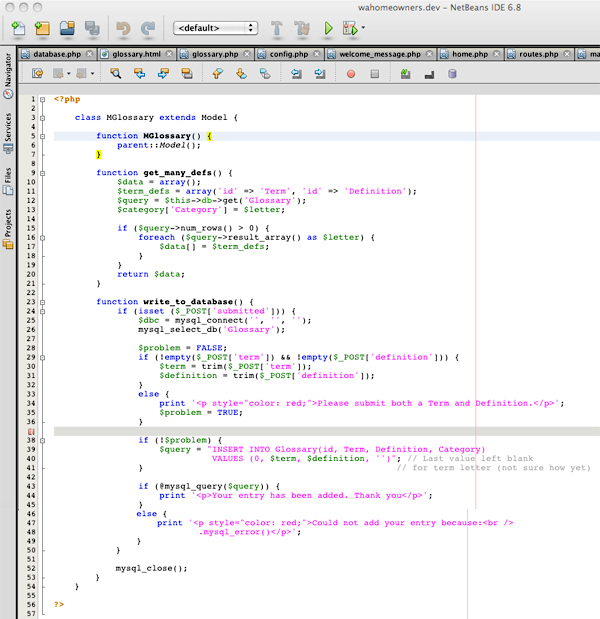
Task: Click the green Comment icon
Action: tap(405, 73)
